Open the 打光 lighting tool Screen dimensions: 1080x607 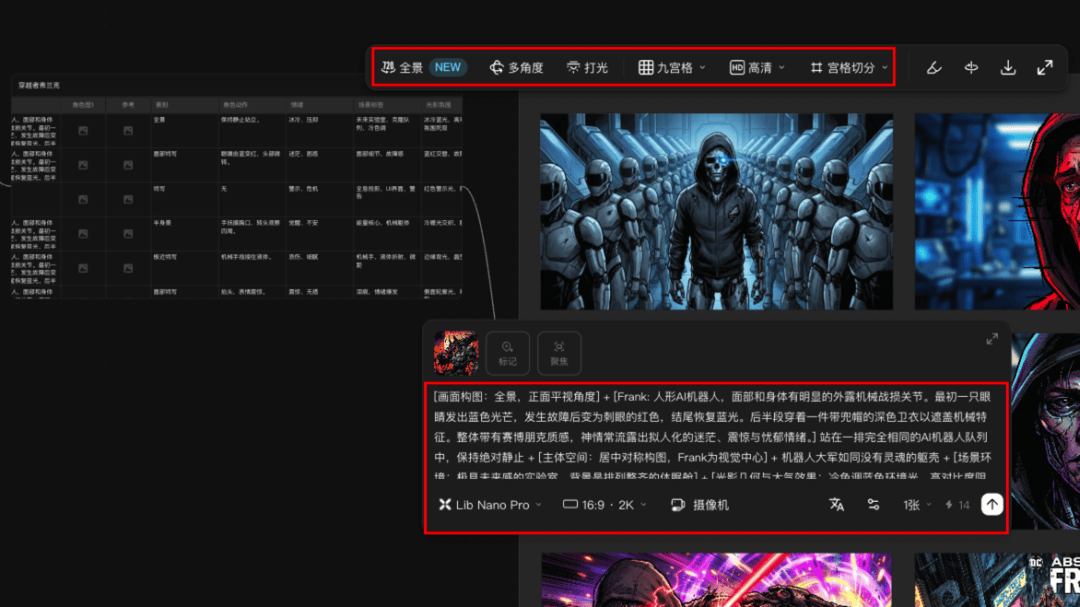pyautogui.click(x=588, y=68)
